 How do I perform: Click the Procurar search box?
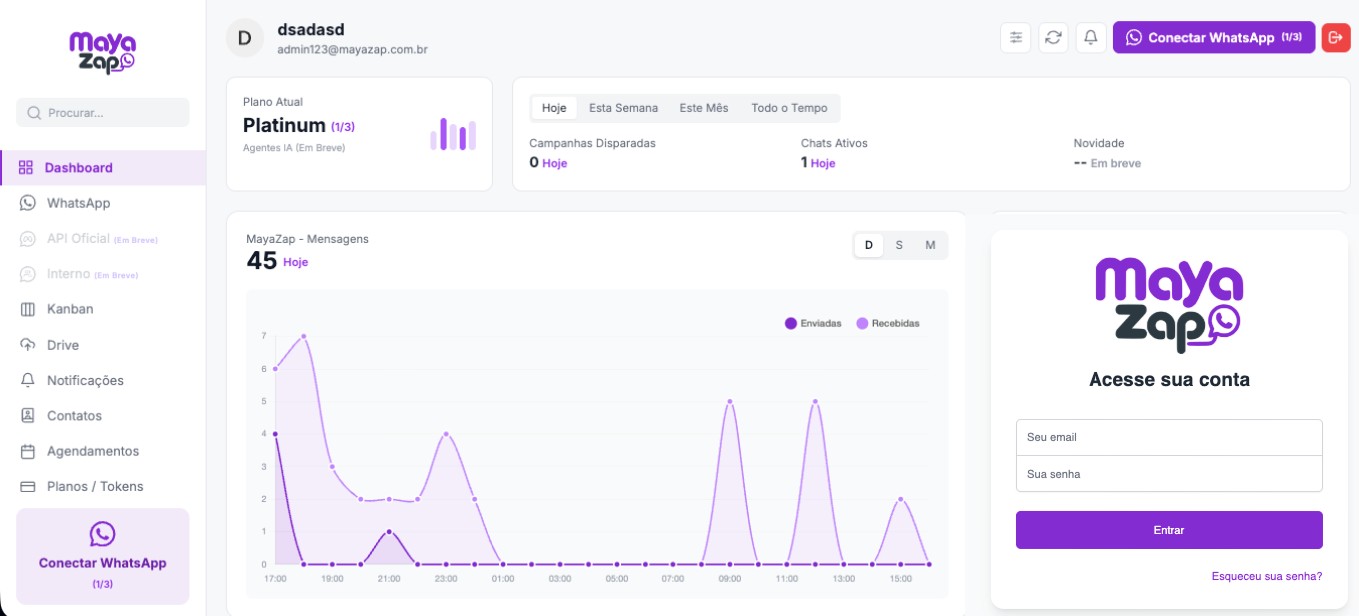pyautogui.click(x=103, y=113)
